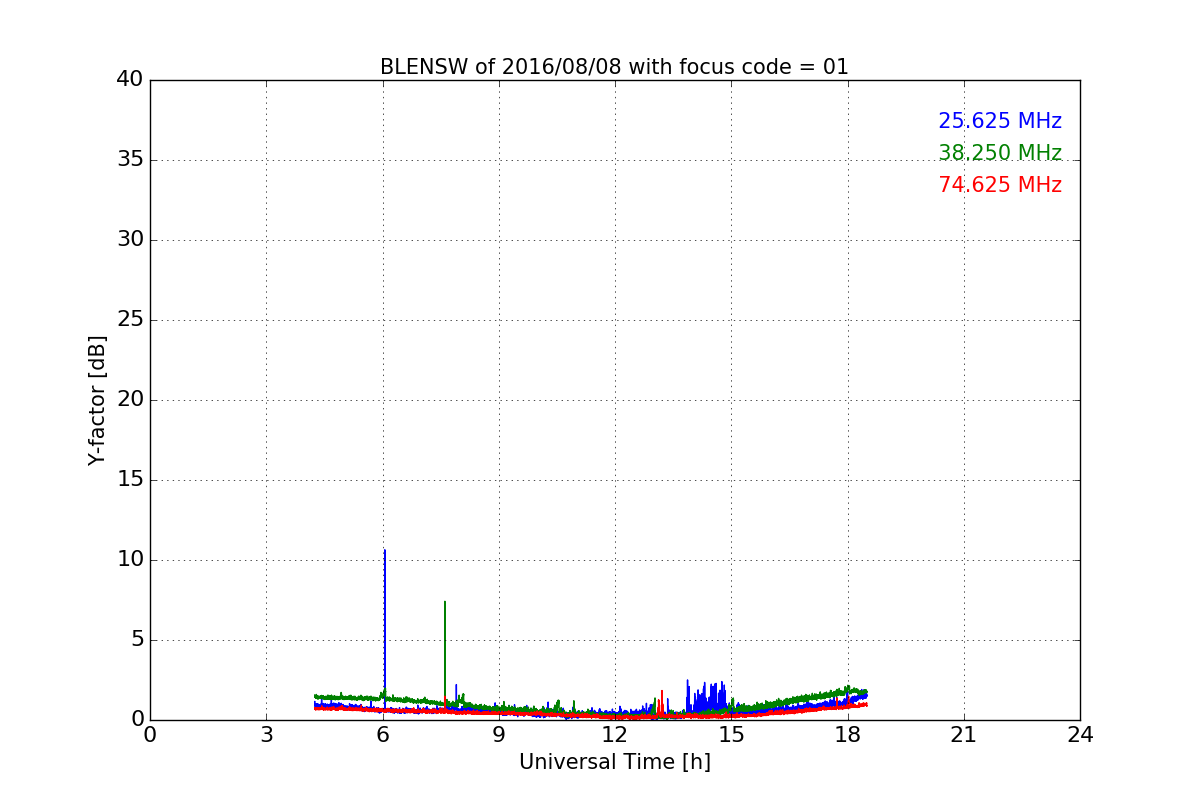Click the 25.625 MHz legend label
Image resolution: width=1200 pixels, height=800 pixels.
pos(999,121)
